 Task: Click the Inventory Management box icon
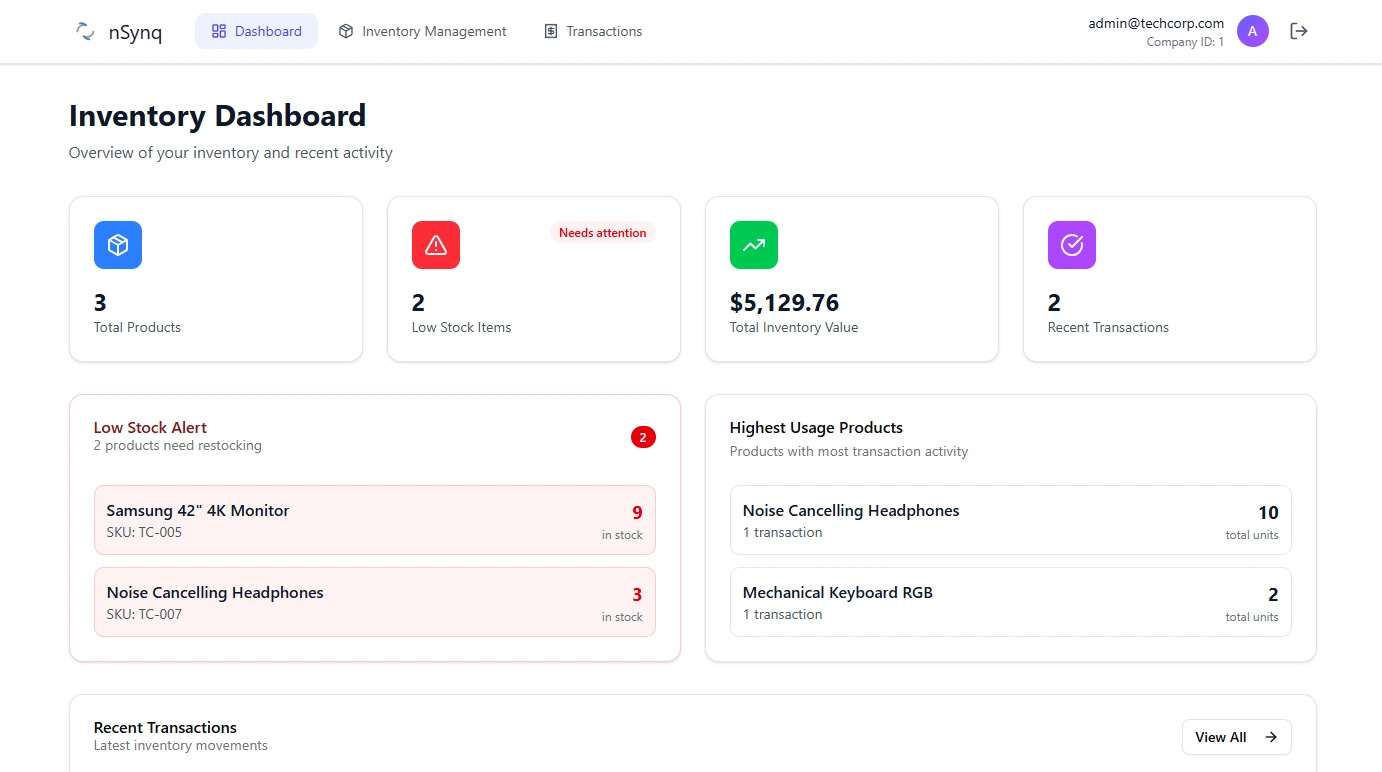click(344, 31)
